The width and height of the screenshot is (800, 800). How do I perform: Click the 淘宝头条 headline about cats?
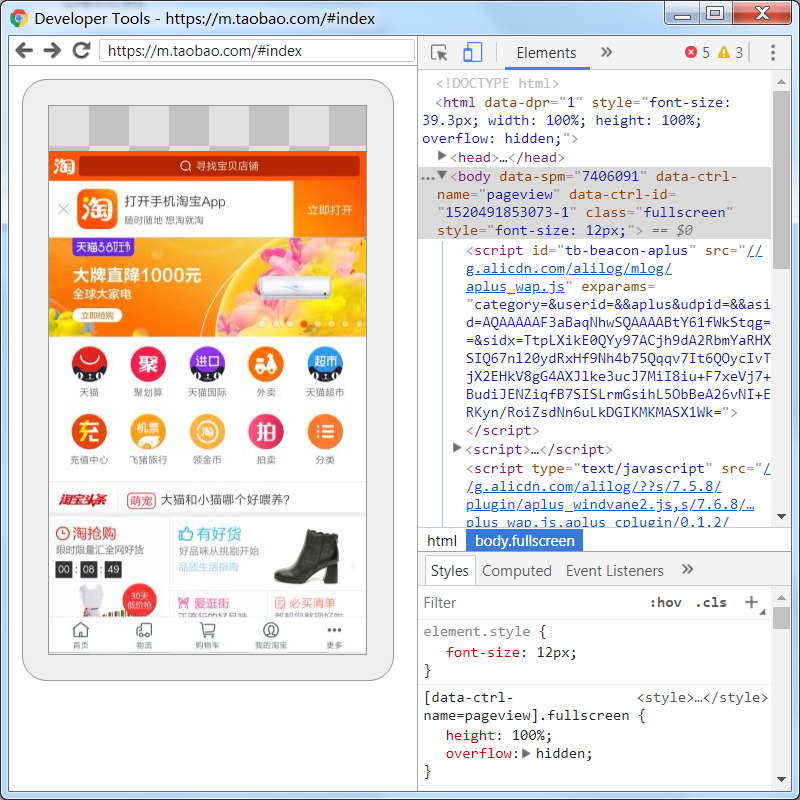pos(225,500)
